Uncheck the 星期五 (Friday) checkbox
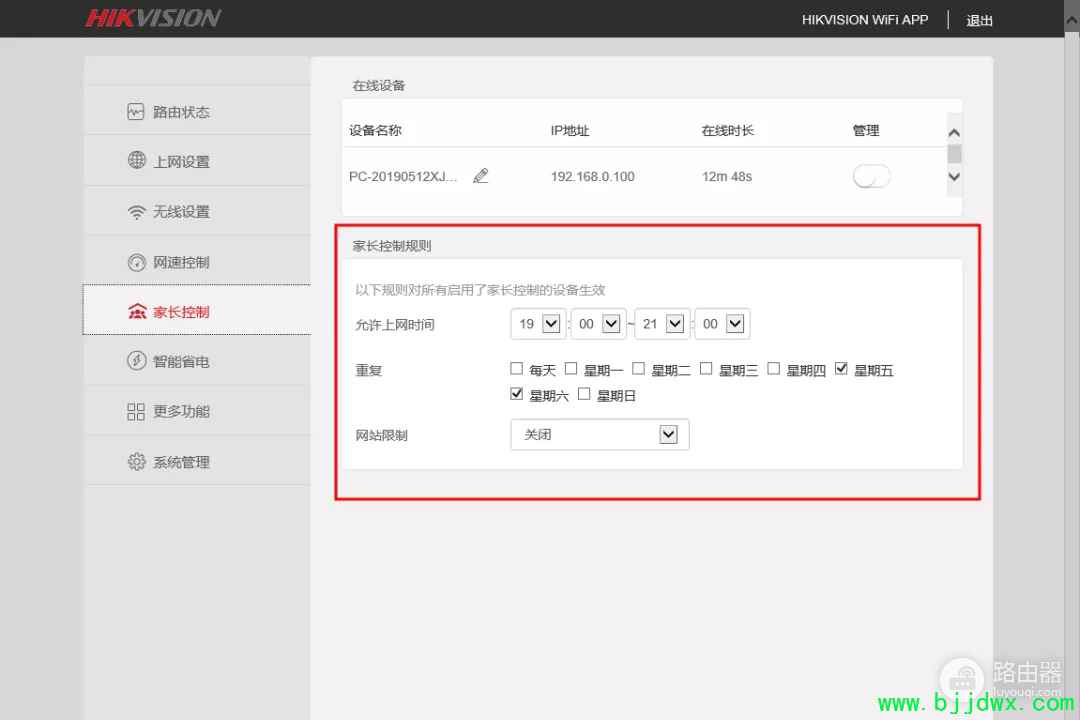Image resolution: width=1080 pixels, height=720 pixels. tap(841, 369)
